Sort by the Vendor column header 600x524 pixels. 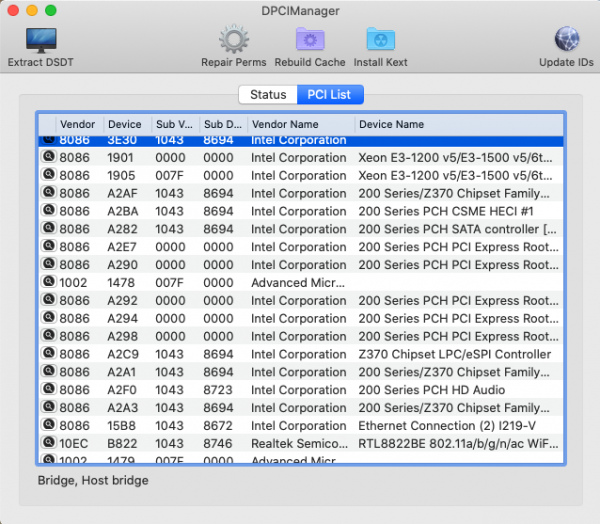tap(77, 125)
